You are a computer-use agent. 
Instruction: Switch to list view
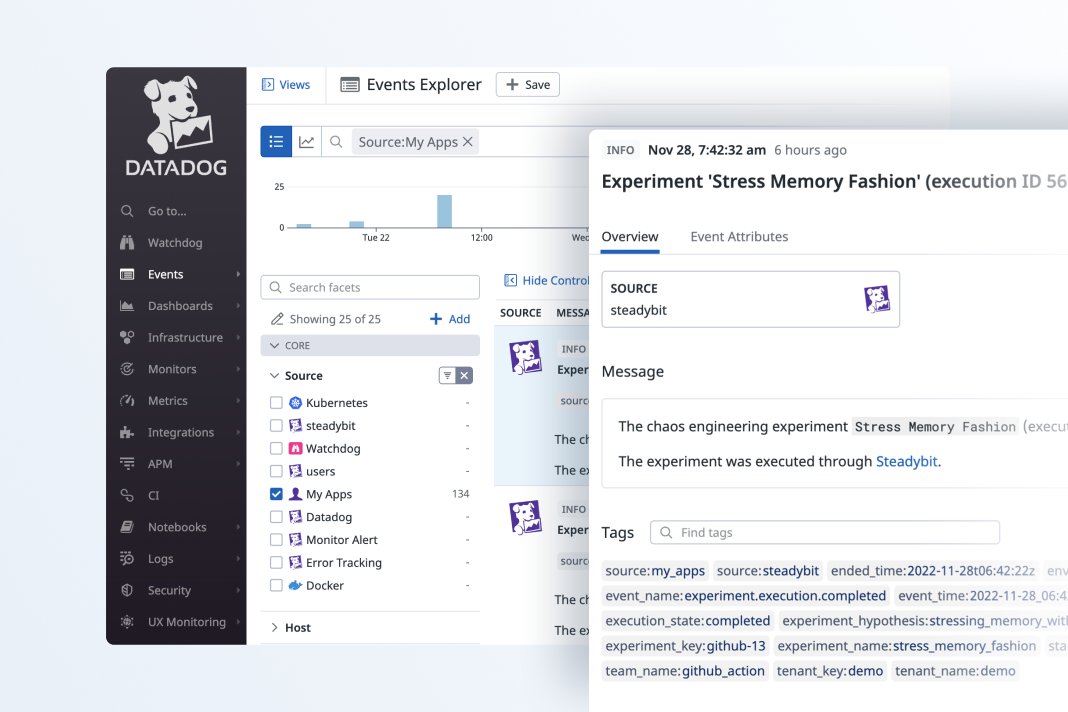pos(276,142)
